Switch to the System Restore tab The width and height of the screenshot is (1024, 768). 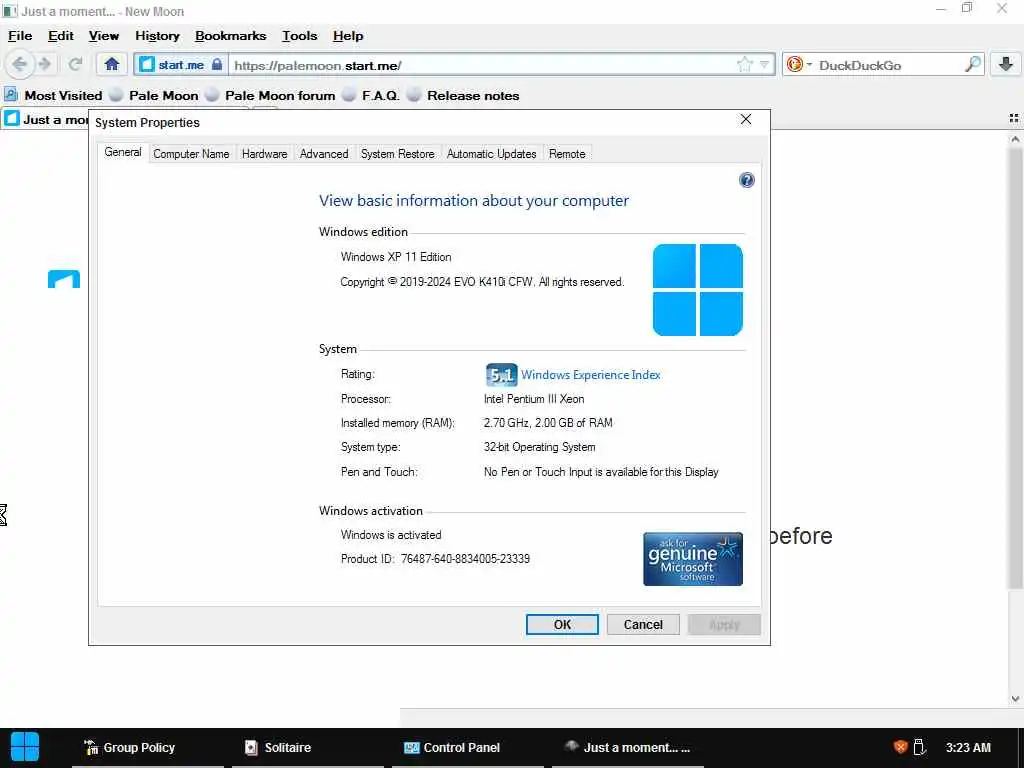(398, 154)
